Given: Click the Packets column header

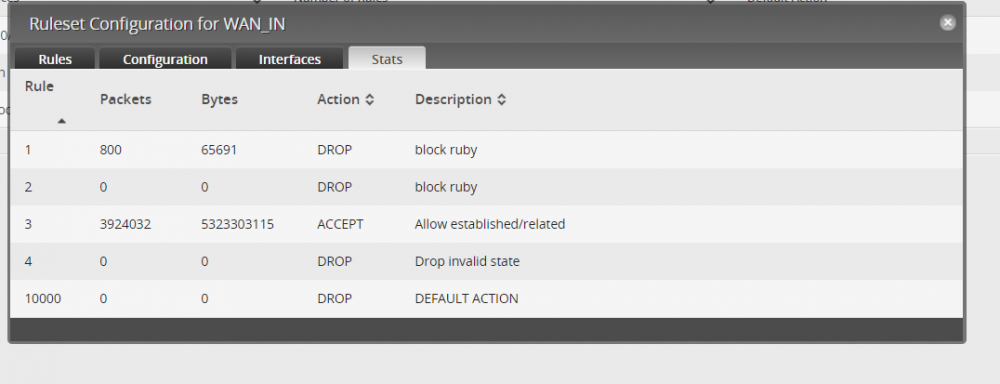Looking at the screenshot, I should pos(126,100).
